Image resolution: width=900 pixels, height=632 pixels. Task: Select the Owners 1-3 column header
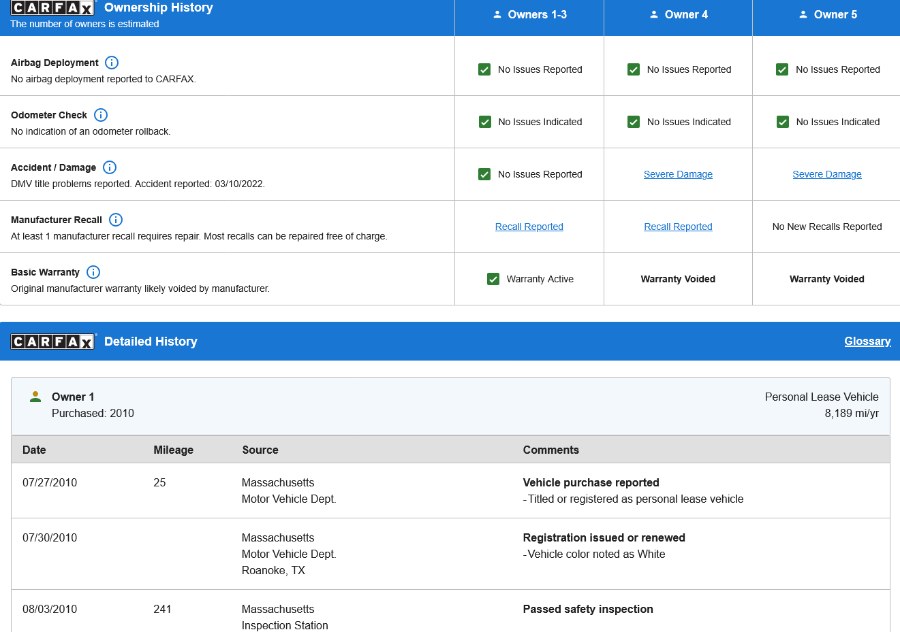coord(529,18)
